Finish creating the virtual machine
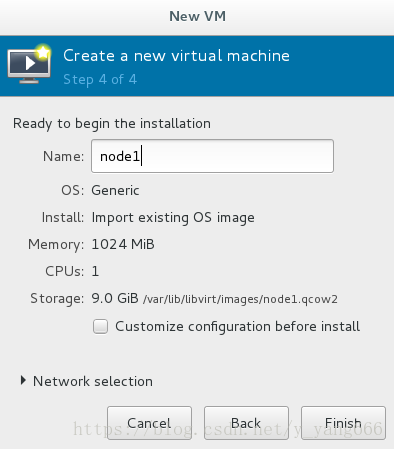The width and height of the screenshot is (394, 449). (x=343, y=423)
